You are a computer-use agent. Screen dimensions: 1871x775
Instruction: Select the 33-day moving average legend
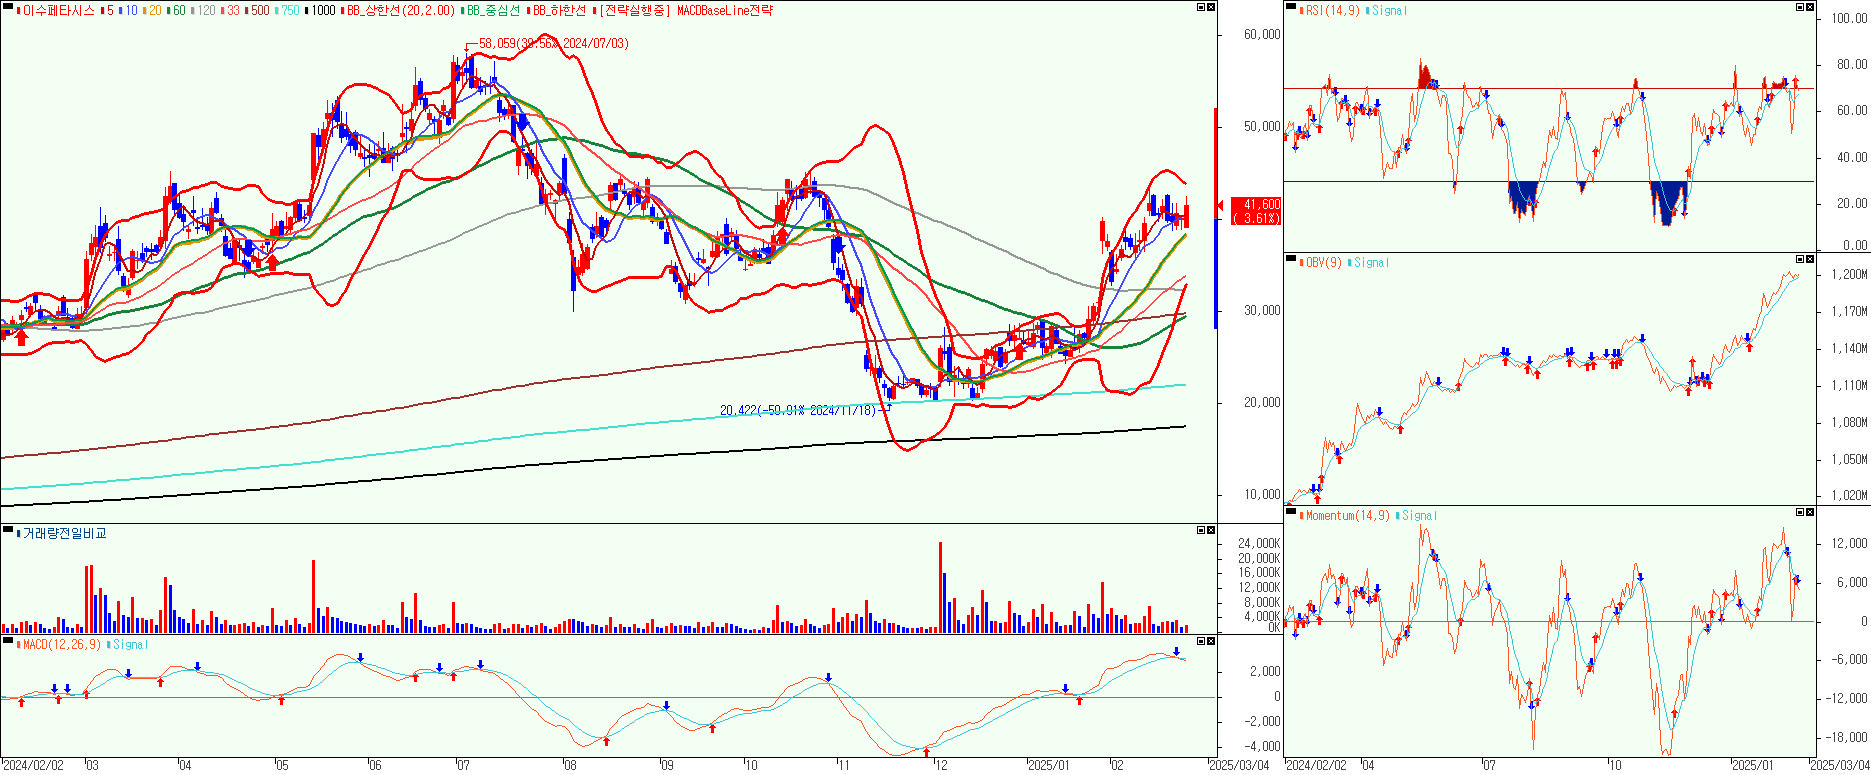pyautogui.click(x=230, y=11)
